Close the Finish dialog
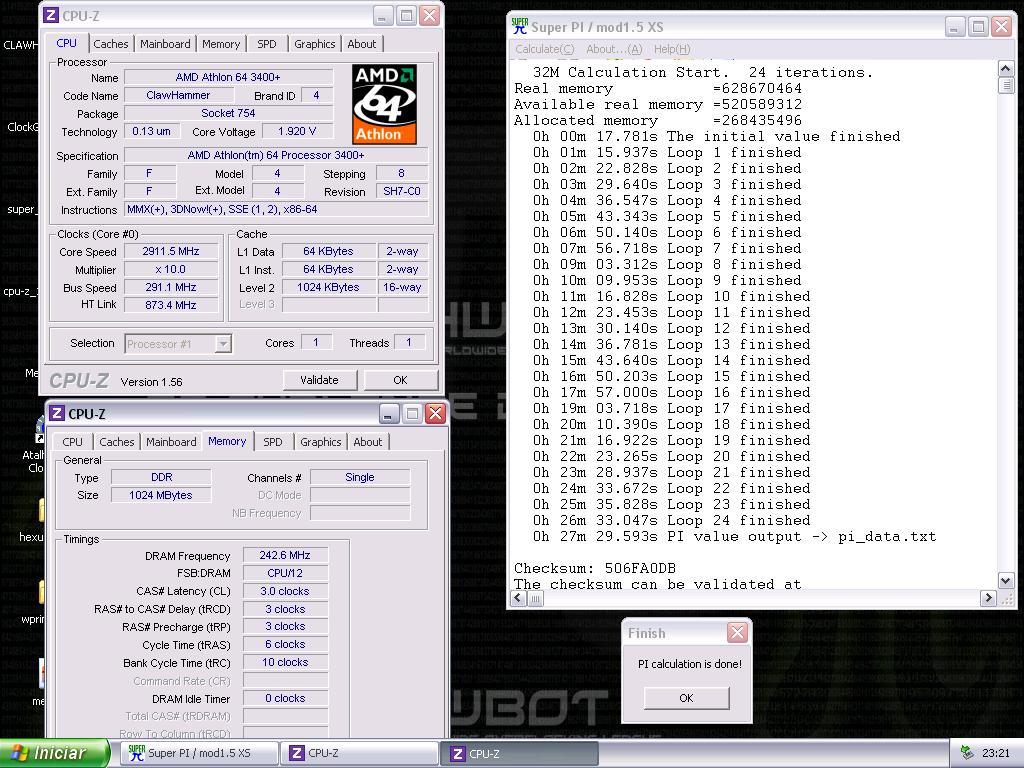The height and width of the screenshot is (768, 1024). 737,632
